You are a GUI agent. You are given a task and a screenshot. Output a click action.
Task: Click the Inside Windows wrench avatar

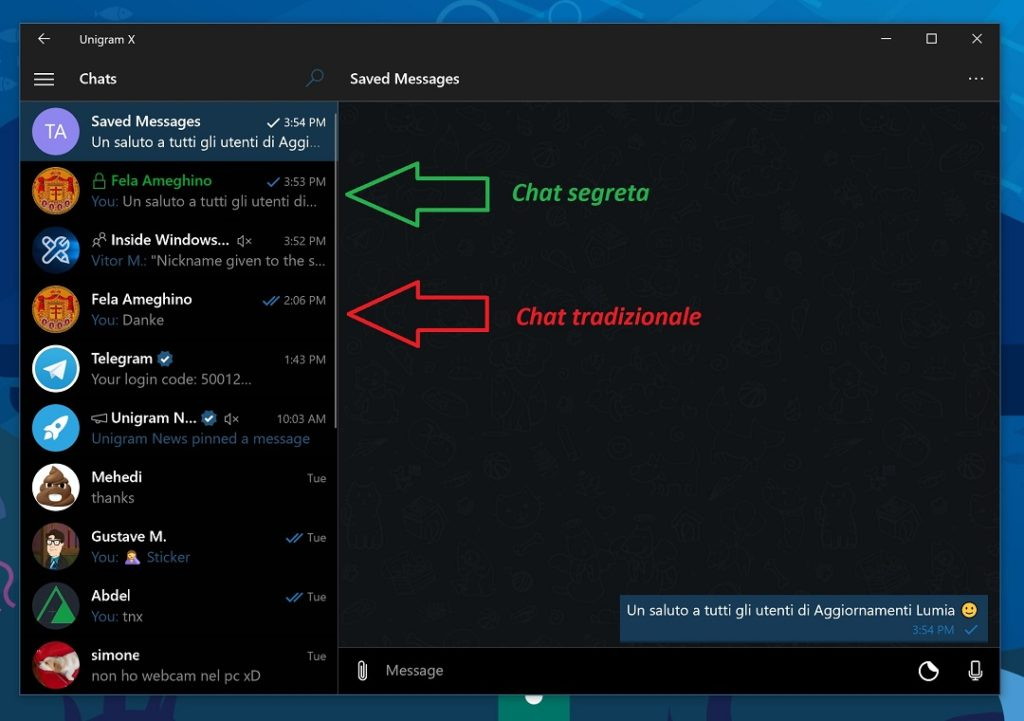coord(56,250)
